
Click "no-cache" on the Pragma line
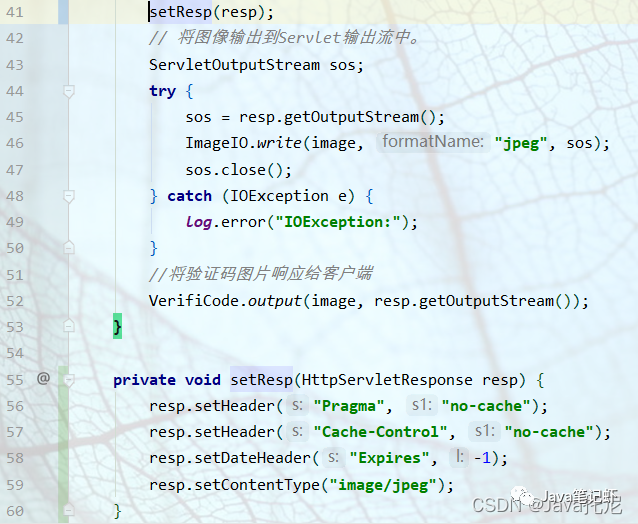click(x=486, y=406)
